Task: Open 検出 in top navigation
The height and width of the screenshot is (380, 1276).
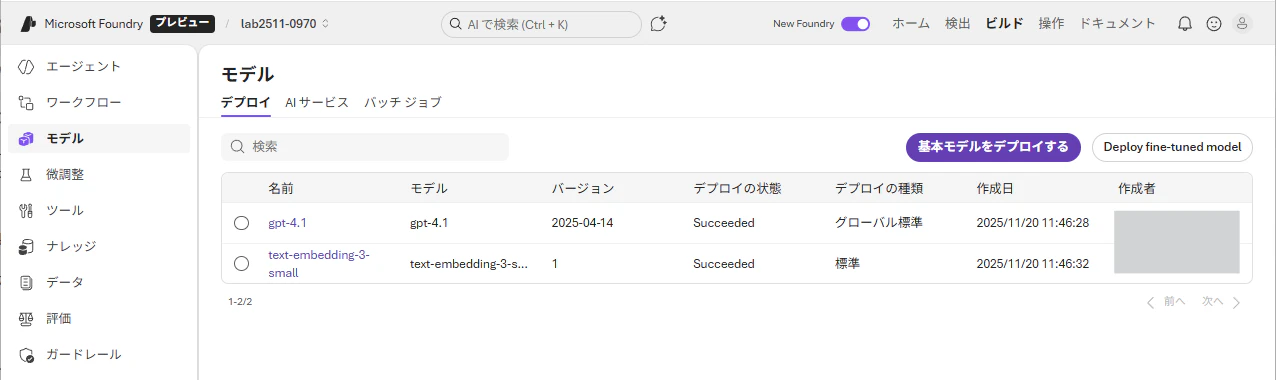Action: (x=958, y=23)
